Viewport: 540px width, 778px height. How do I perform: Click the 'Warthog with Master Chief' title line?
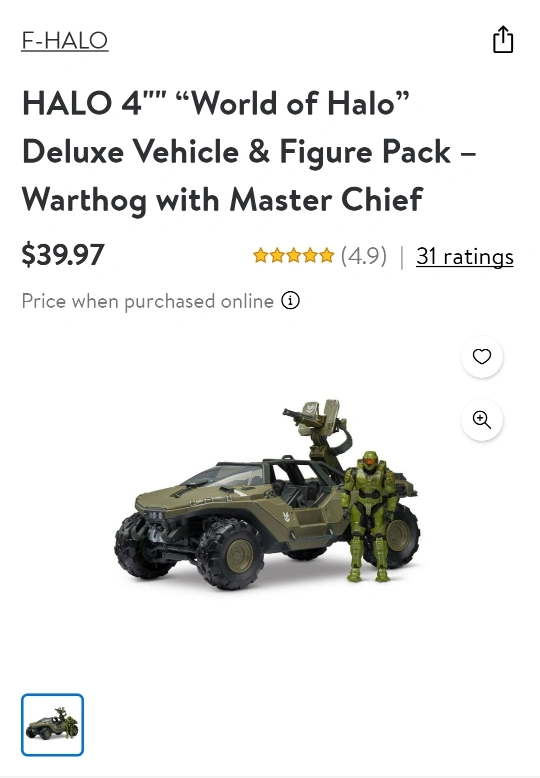pyautogui.click(x=222, y=200)
